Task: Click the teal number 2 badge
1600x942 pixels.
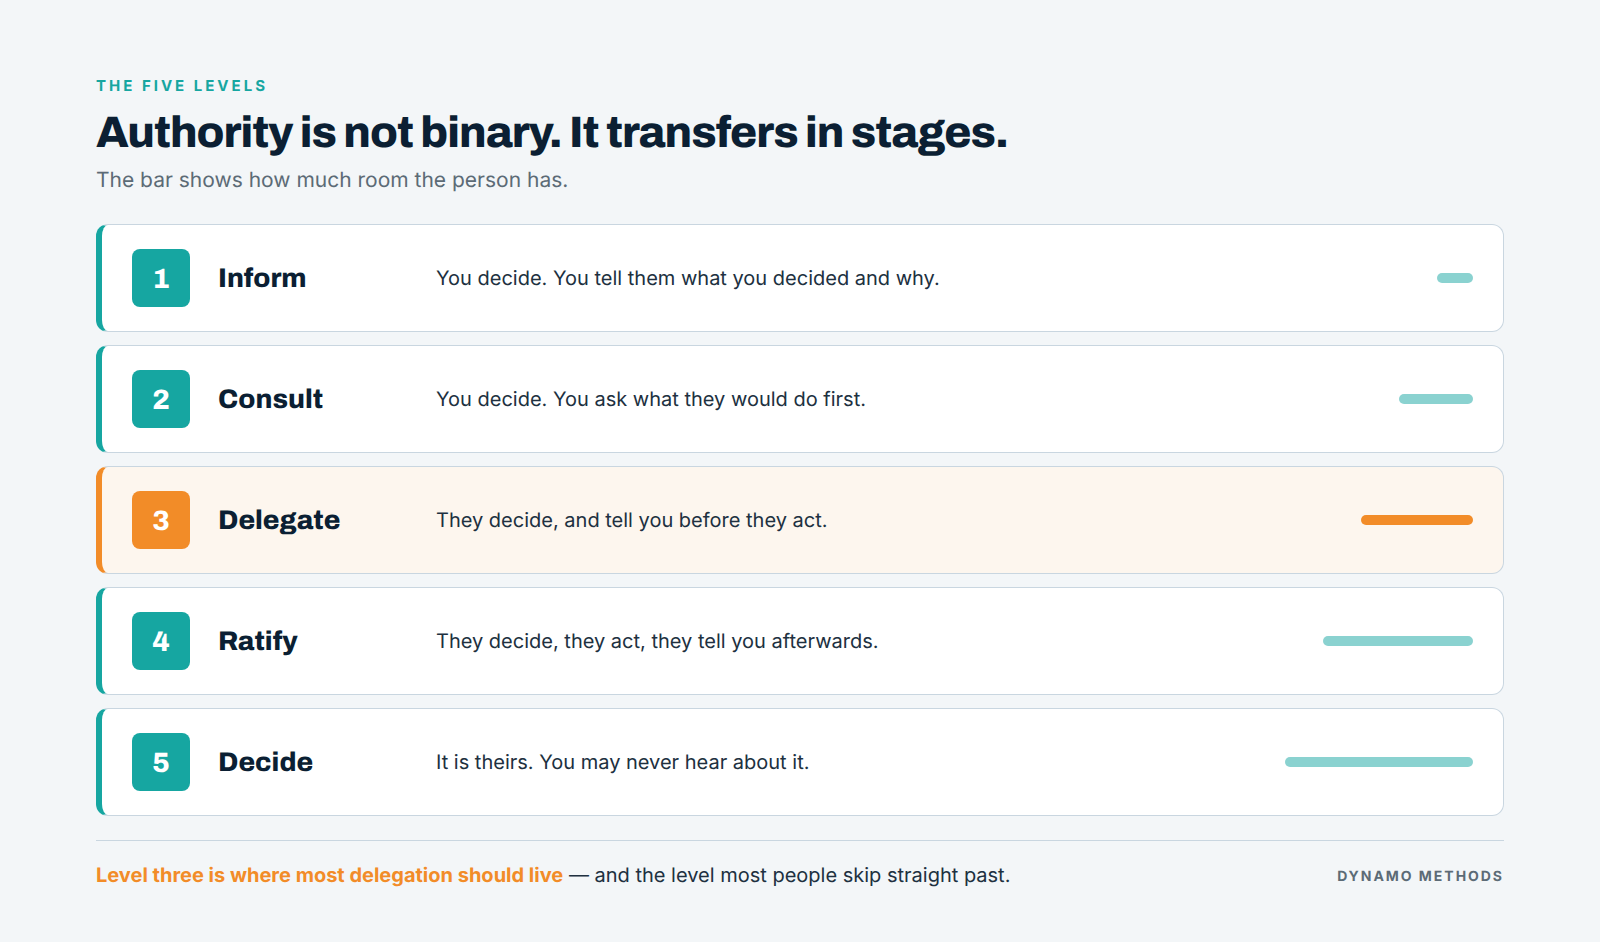Action: click(x=161, y=399)
